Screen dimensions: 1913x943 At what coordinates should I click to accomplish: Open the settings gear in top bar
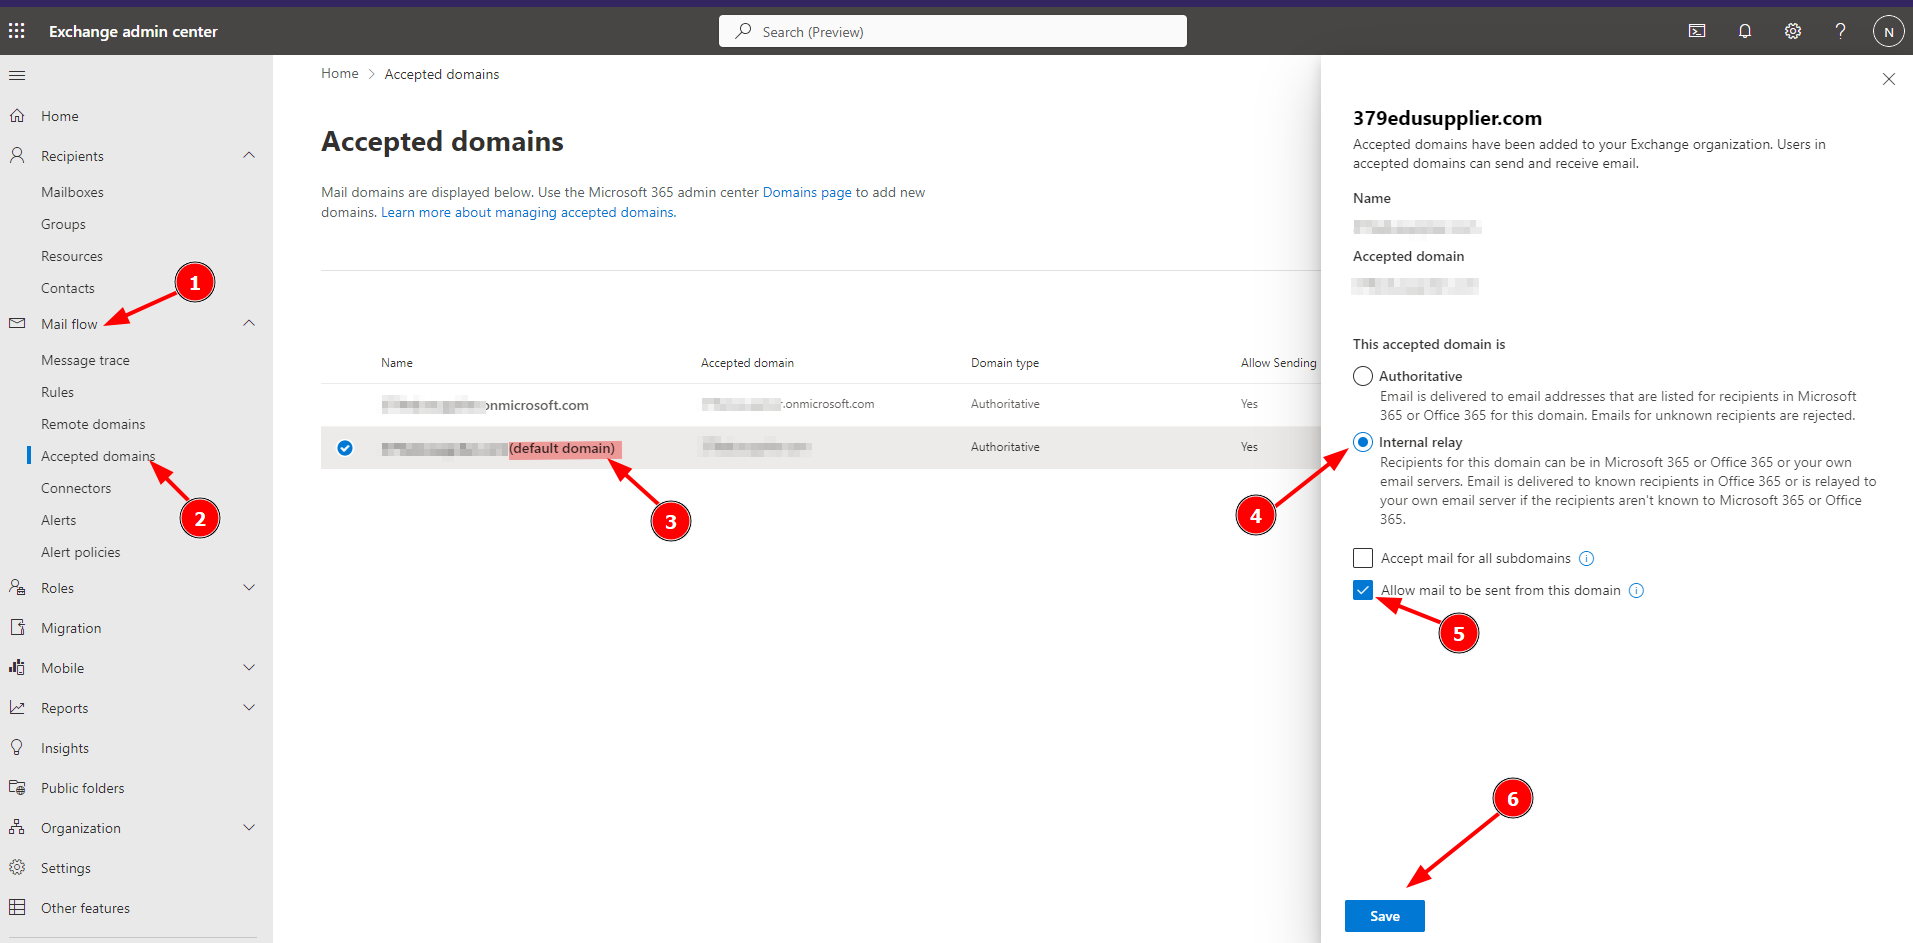pyautogui.click(x=1792, y=31)
